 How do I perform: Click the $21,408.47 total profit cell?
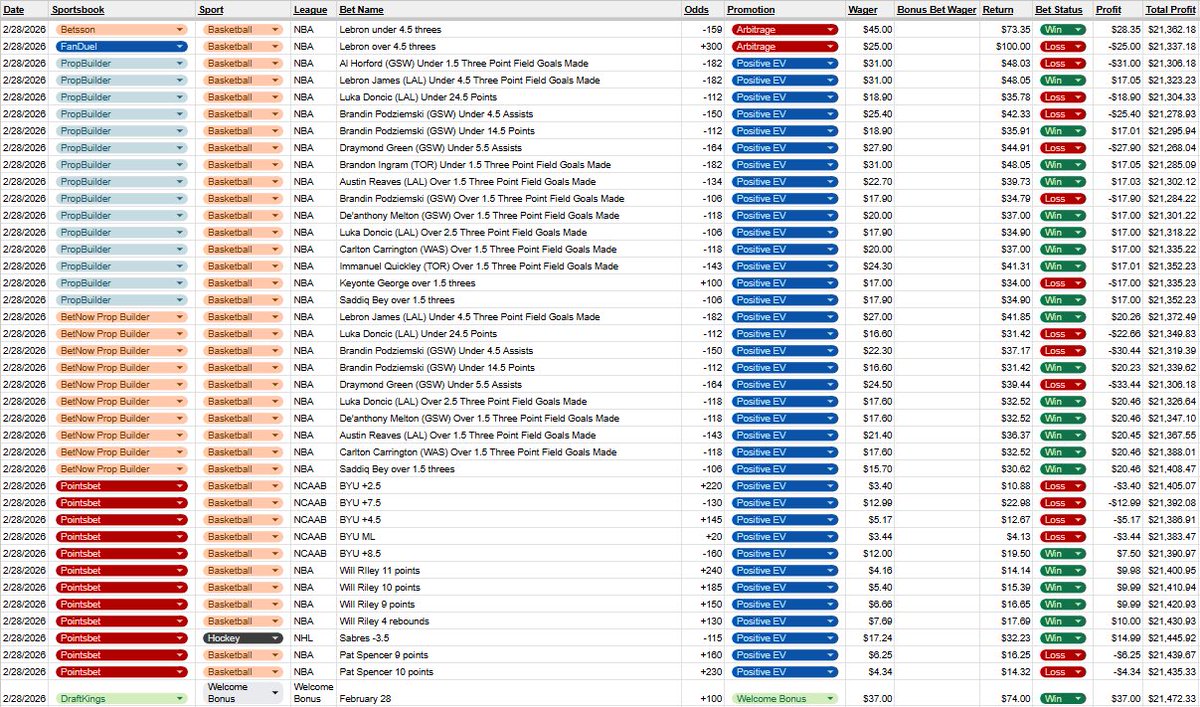point(1172,469)
